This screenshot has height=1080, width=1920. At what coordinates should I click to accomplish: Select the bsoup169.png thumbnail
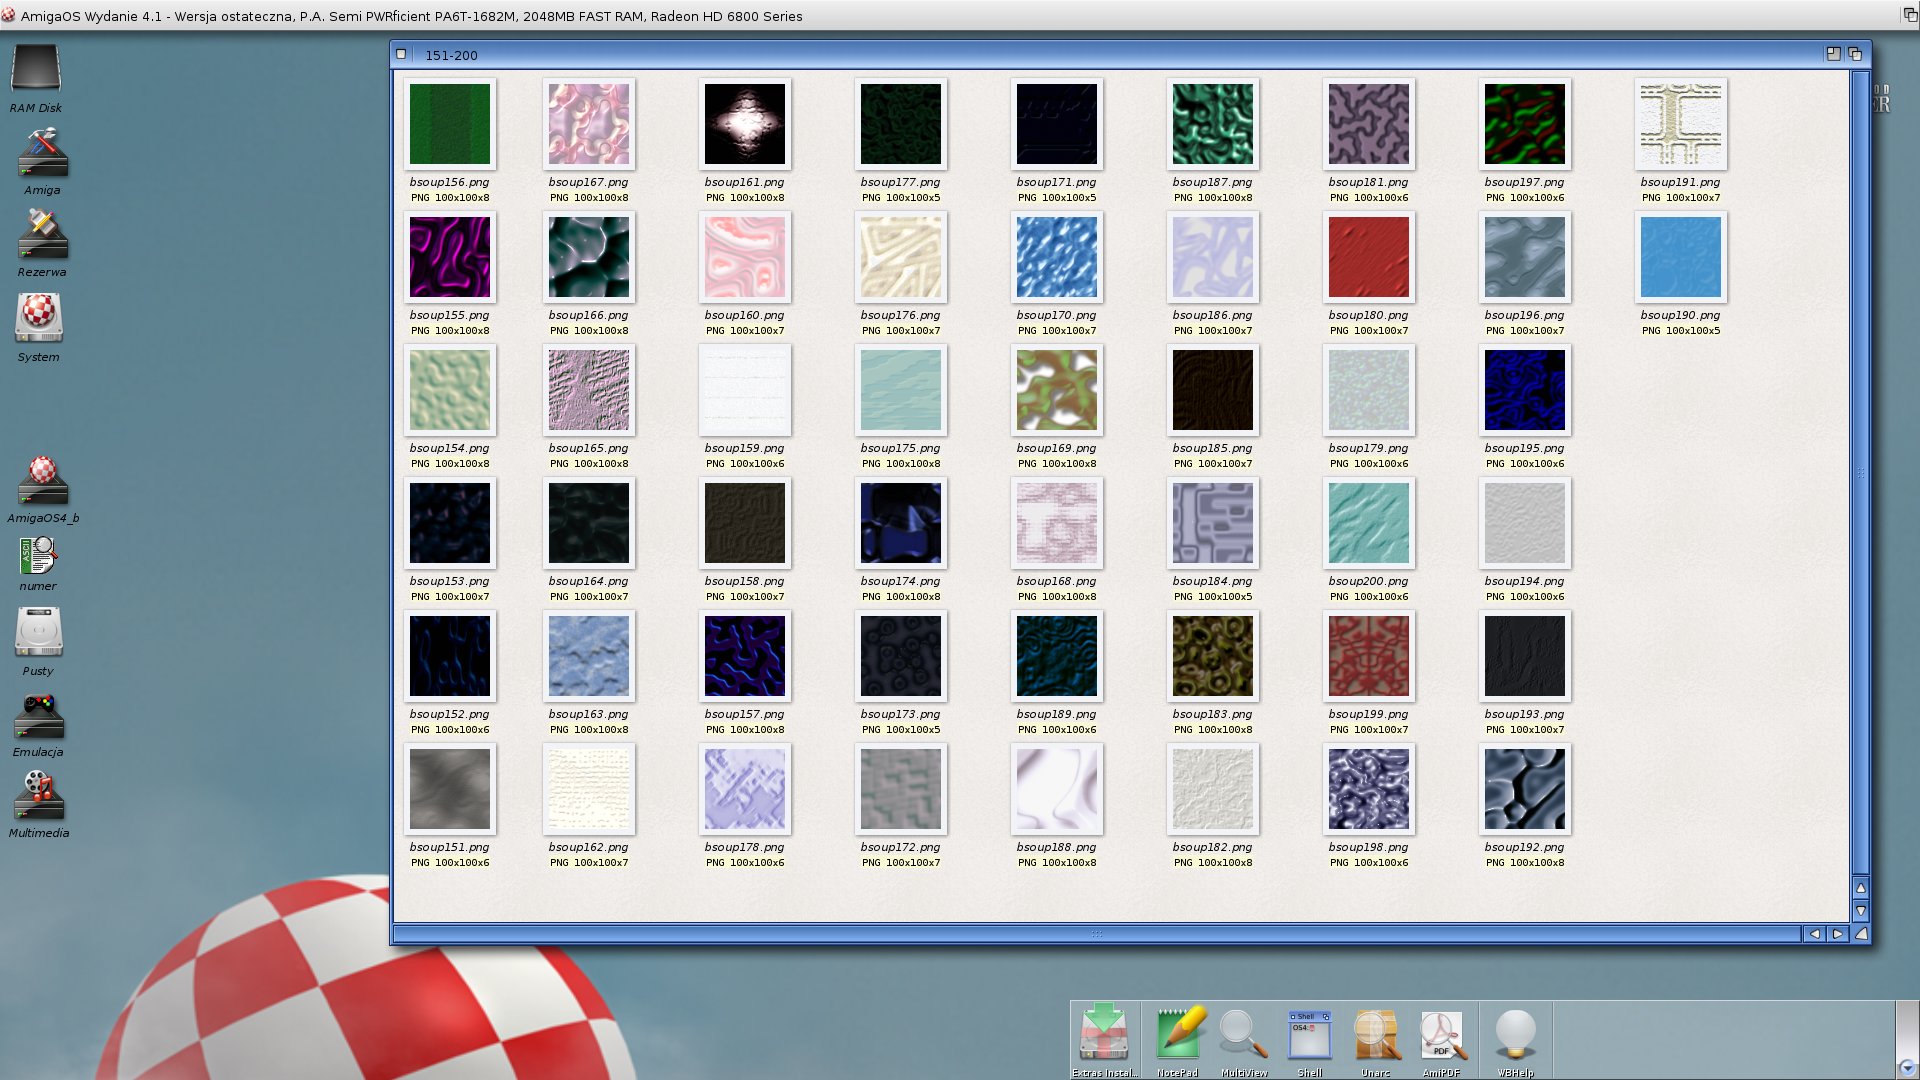point(1057,390)
